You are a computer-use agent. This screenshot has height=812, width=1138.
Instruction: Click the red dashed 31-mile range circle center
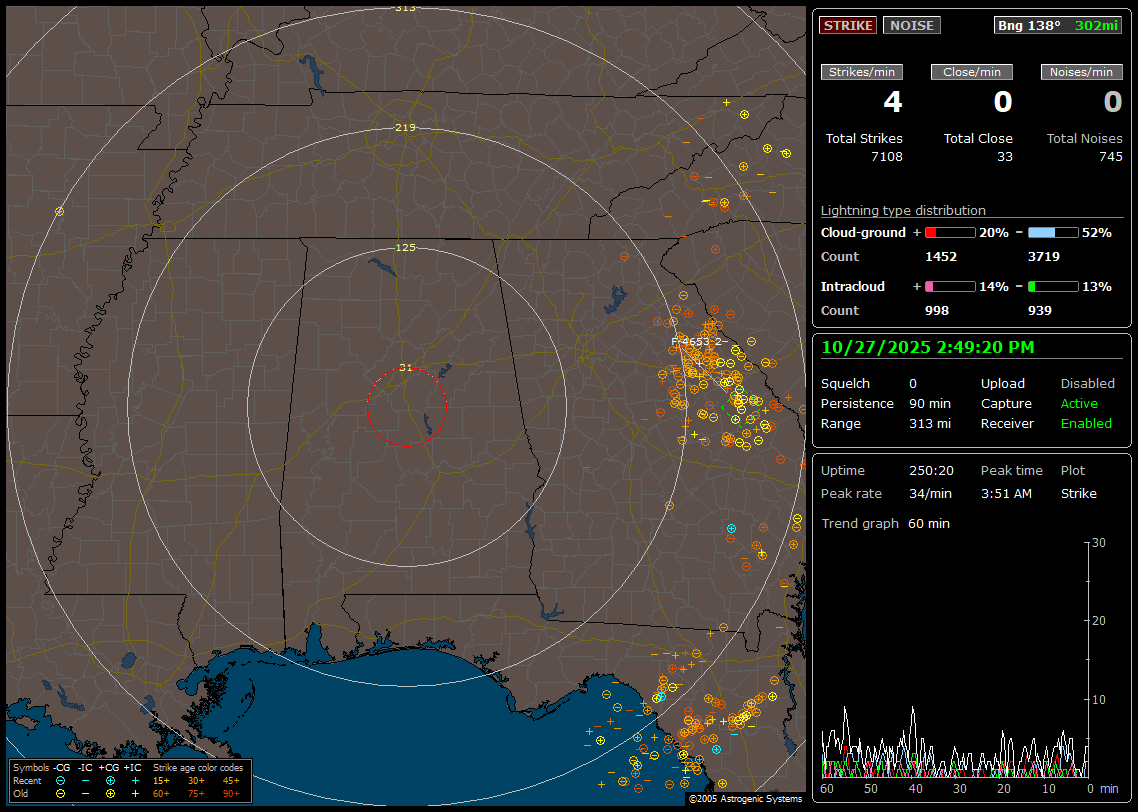pyautogui.click(x=406, y=406)
